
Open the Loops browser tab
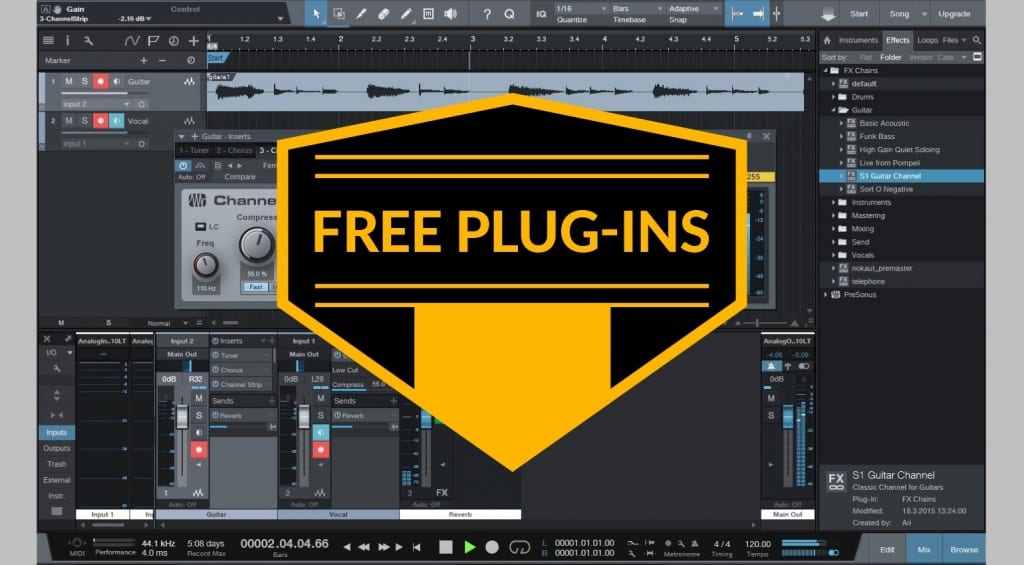click(927, 40)
